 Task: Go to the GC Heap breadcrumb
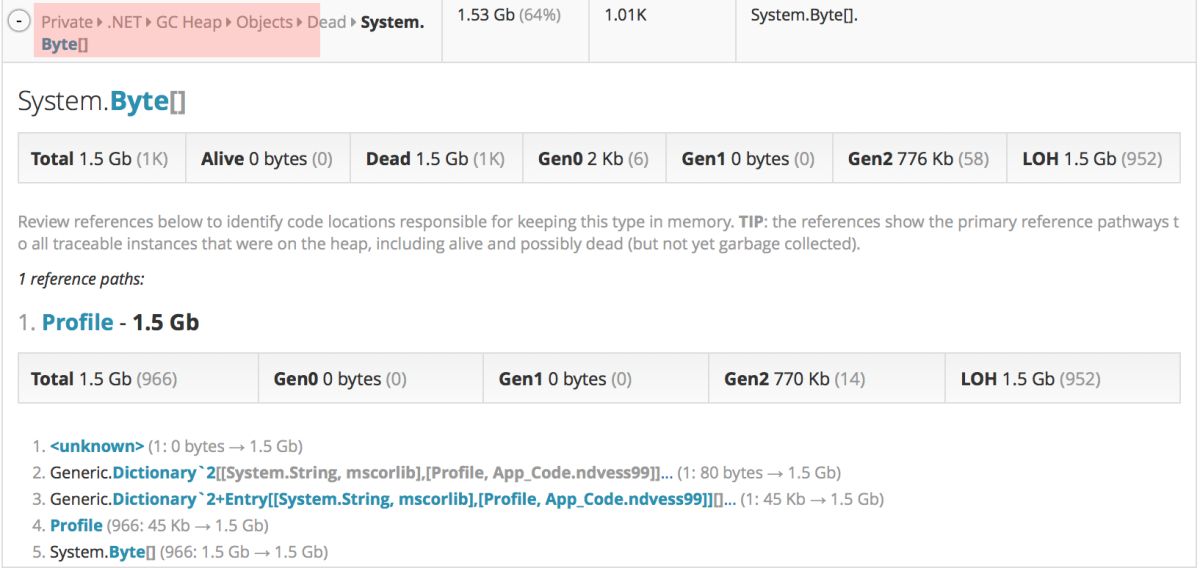point(188,22)
